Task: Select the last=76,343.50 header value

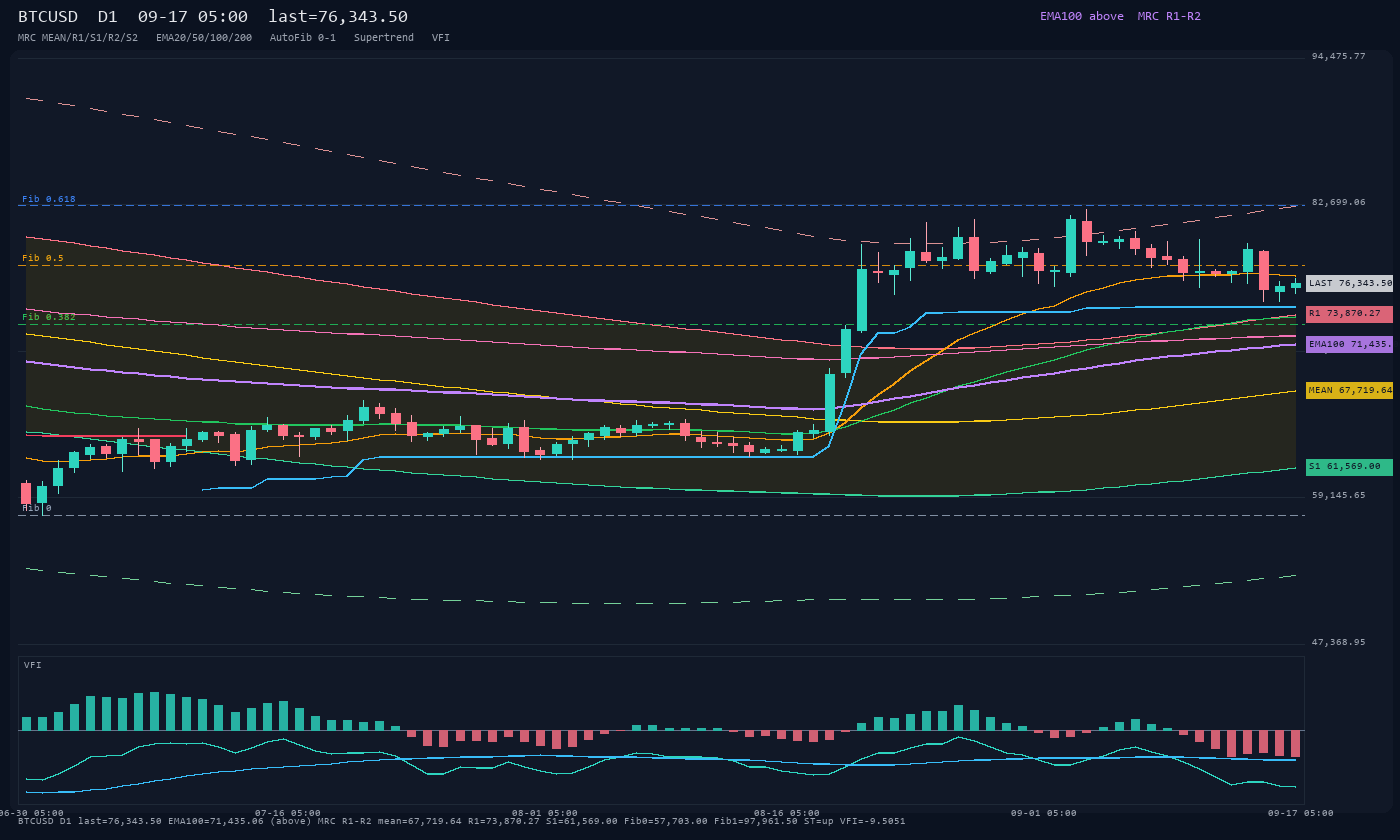Action: point(338,17)
